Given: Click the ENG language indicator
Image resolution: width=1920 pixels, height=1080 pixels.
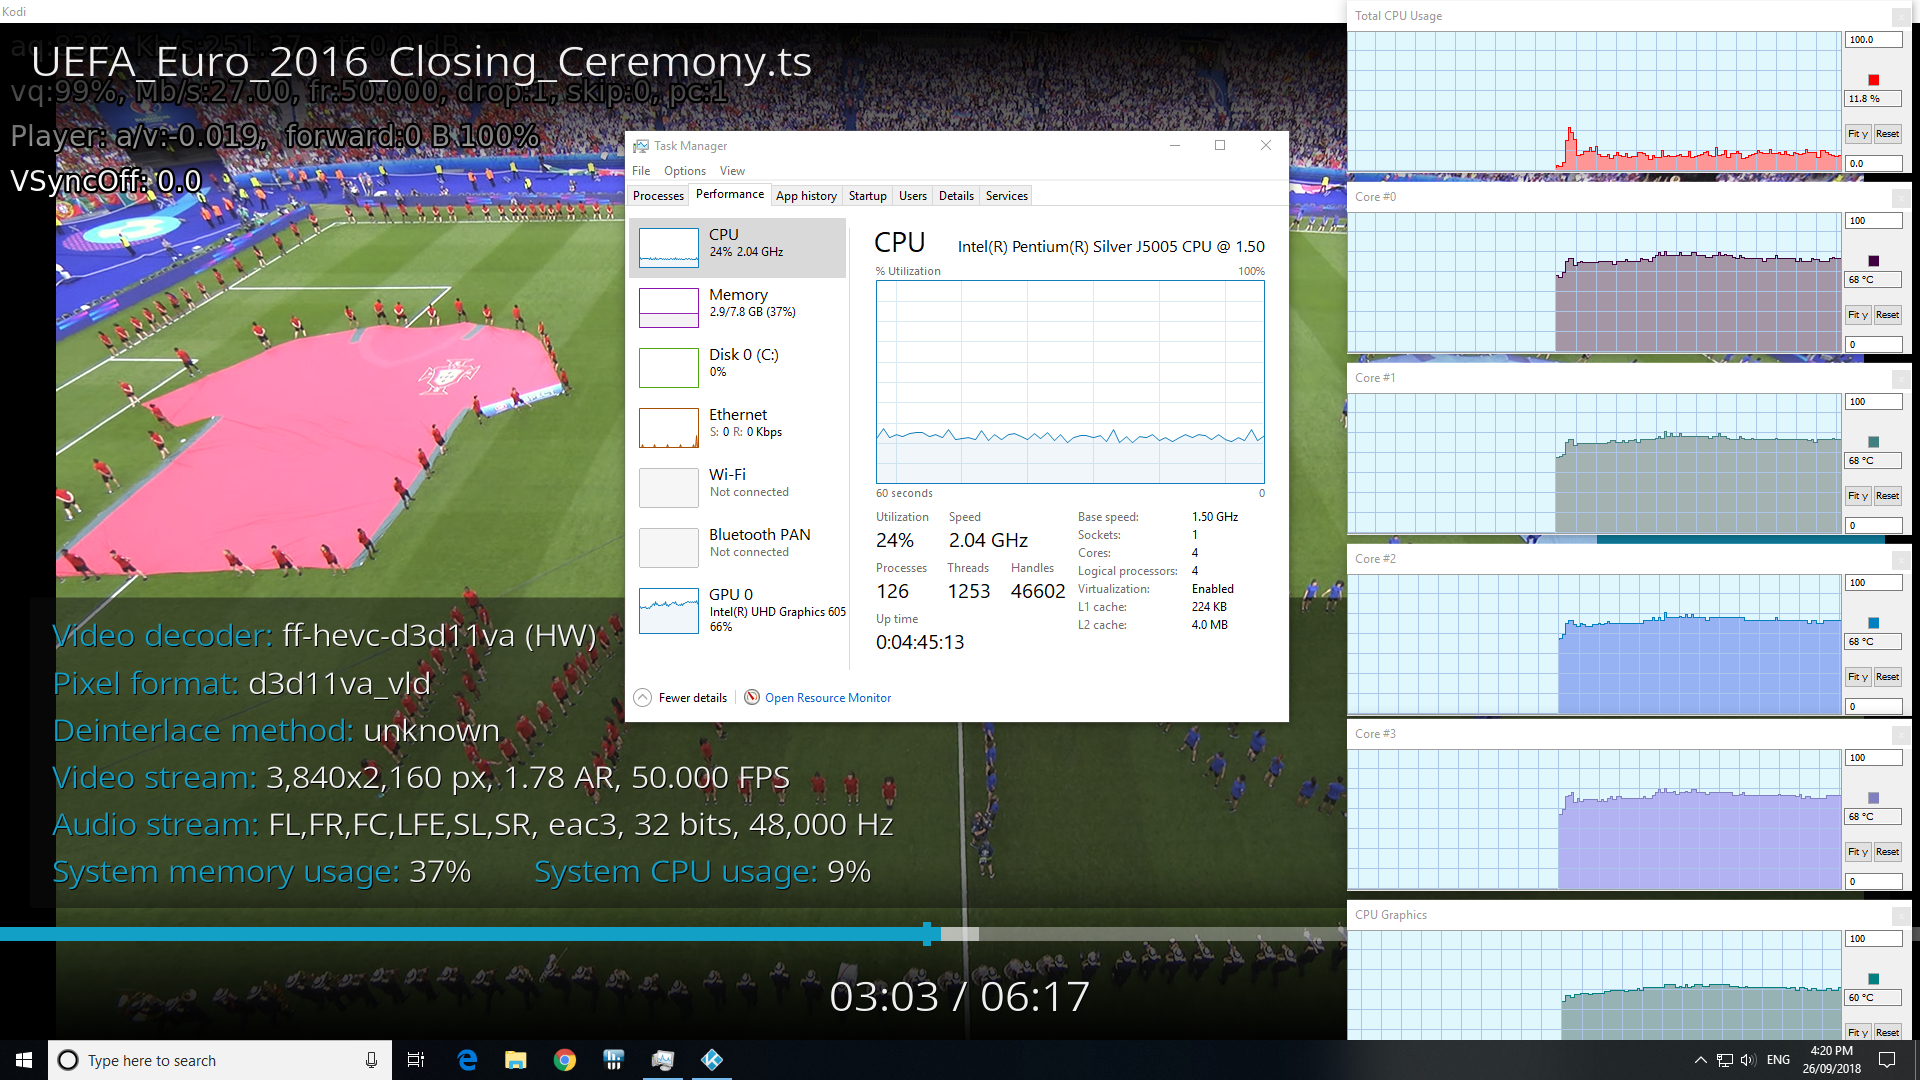Looking at the screenshot, I should click(x=1778, y=1060).
